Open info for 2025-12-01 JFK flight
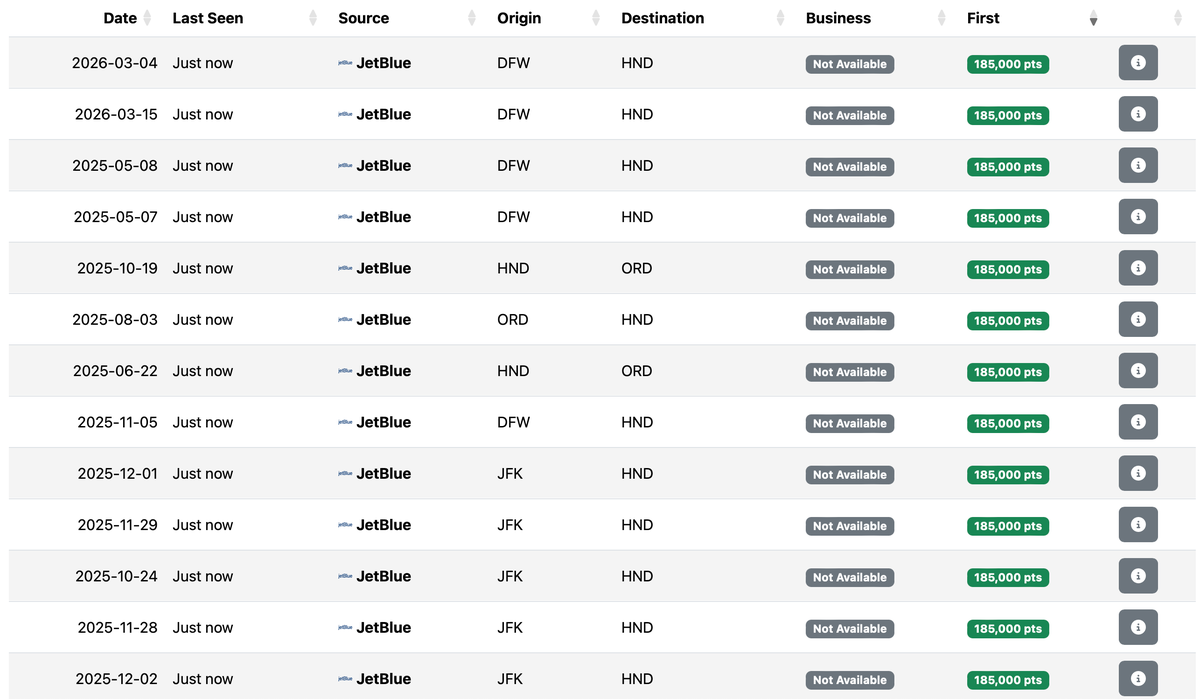The height and width of the screenshot is (699, 1200). click(1137, 473)
